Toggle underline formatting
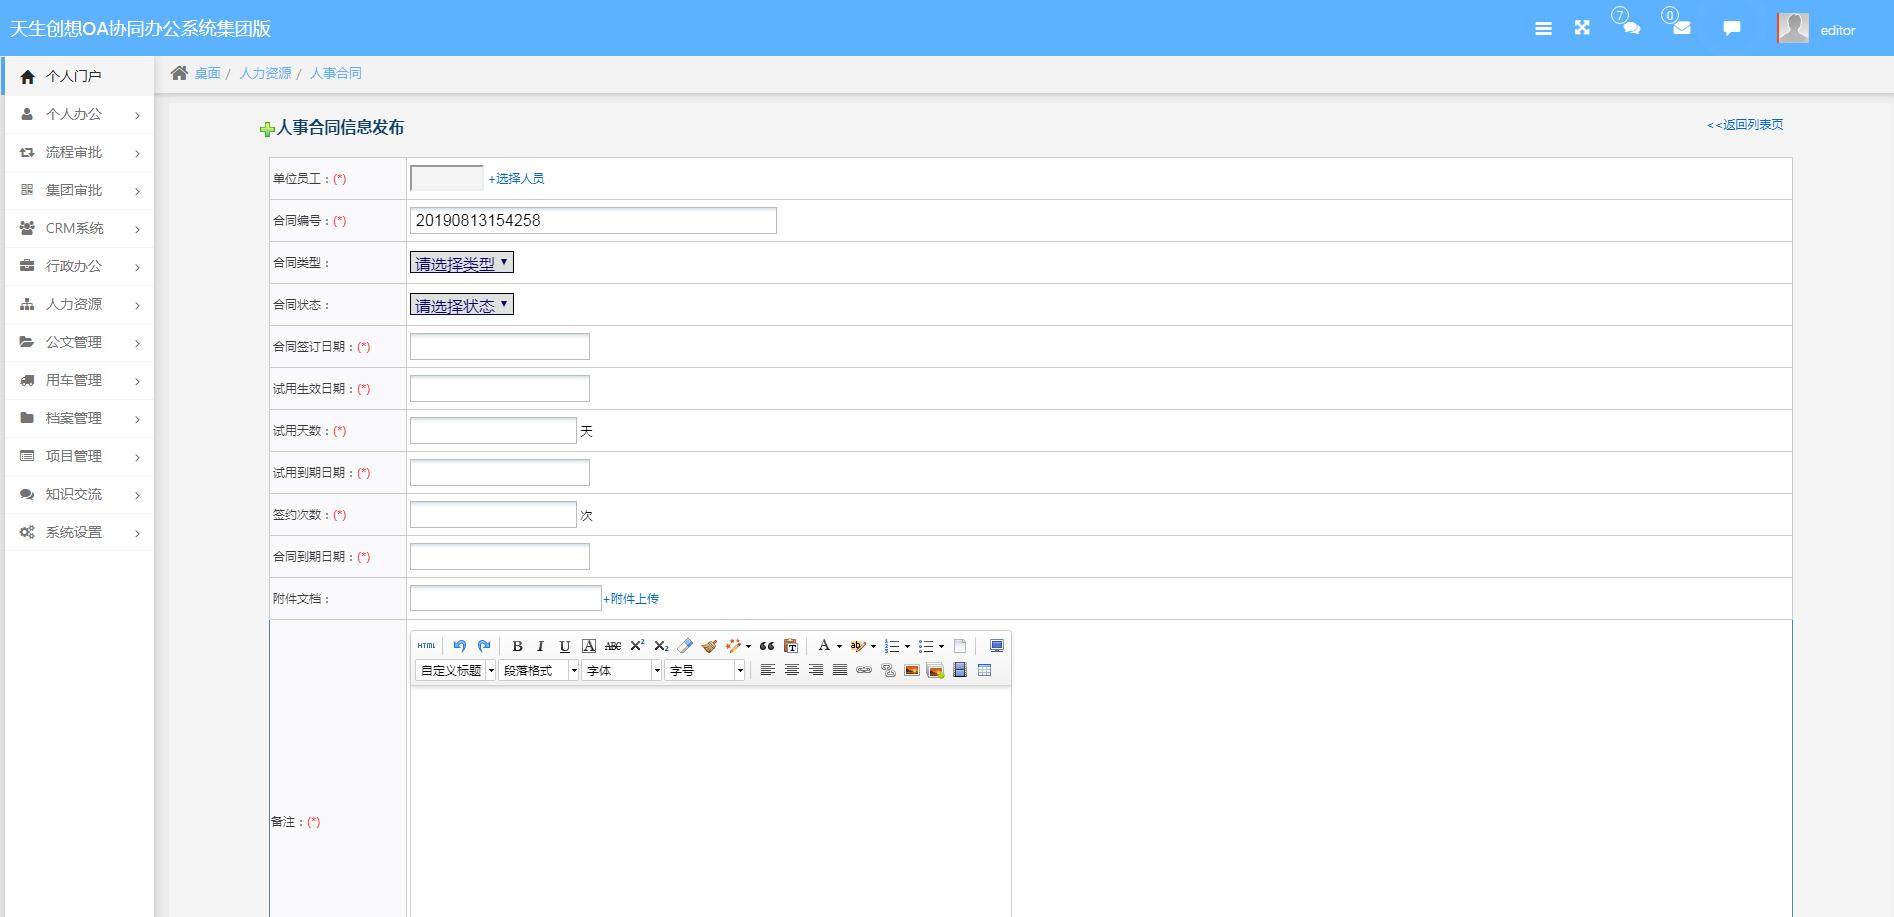 (565, 646)
